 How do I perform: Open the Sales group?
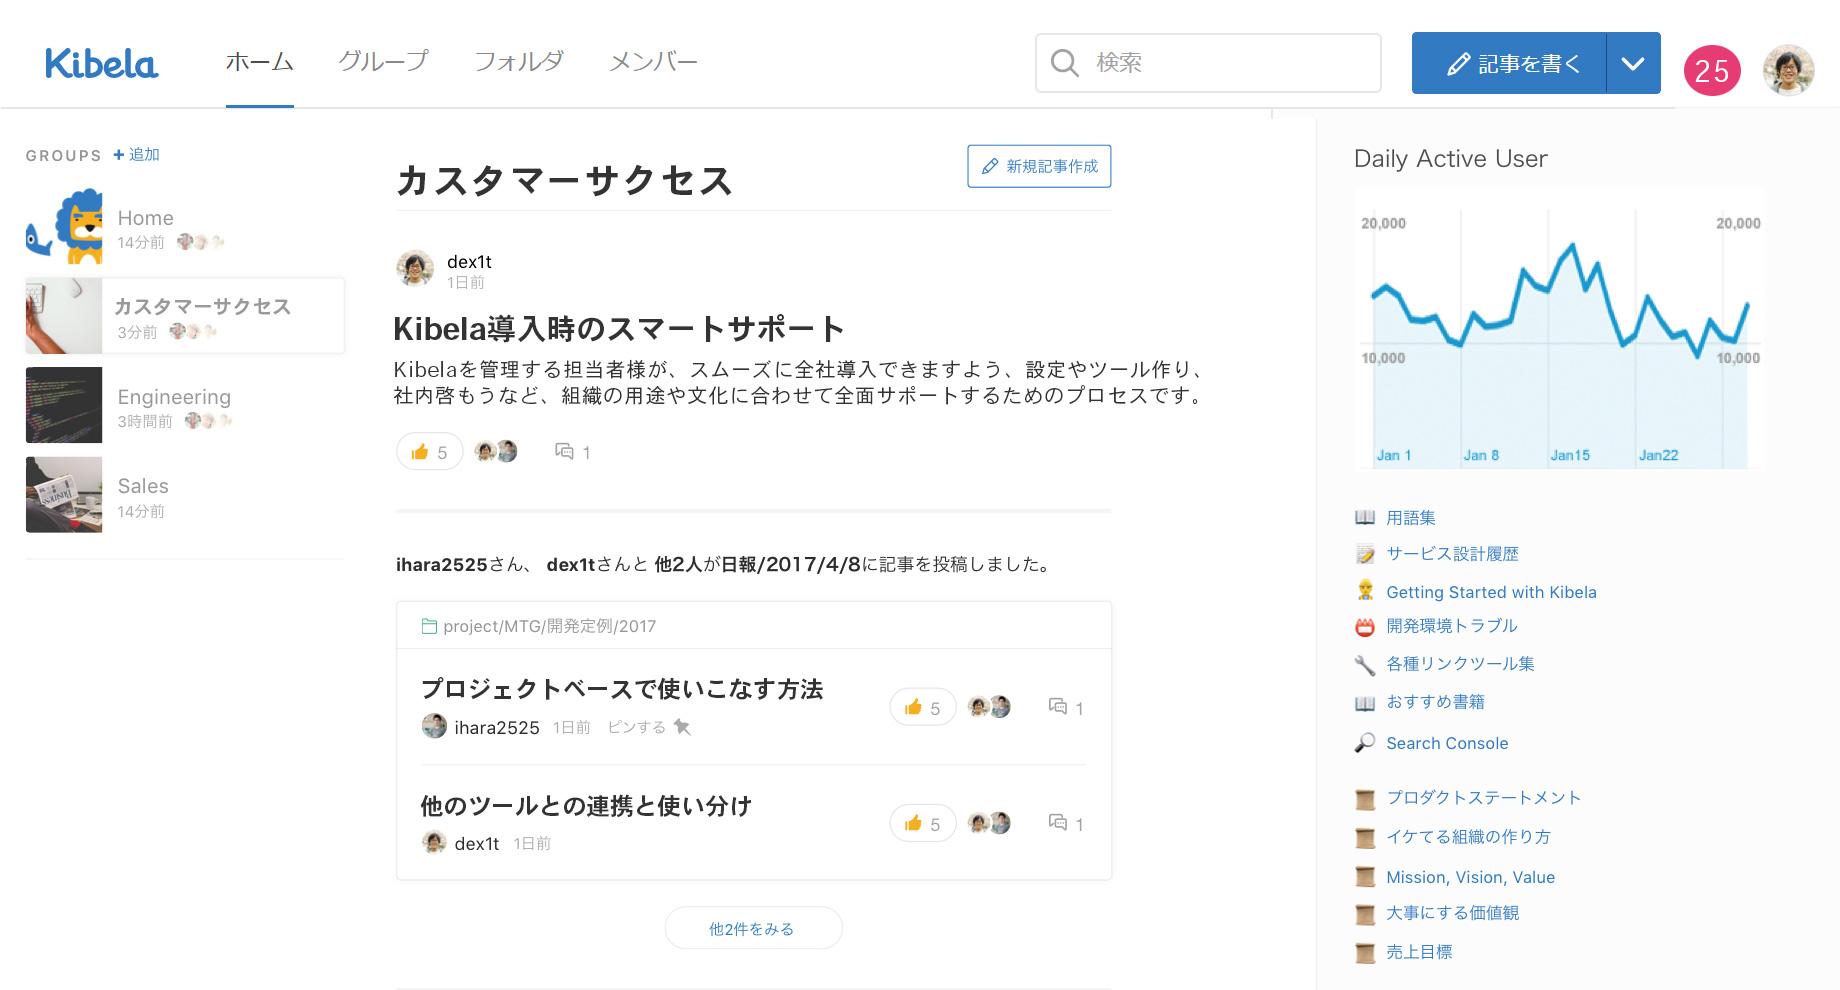tap(185, 495)
